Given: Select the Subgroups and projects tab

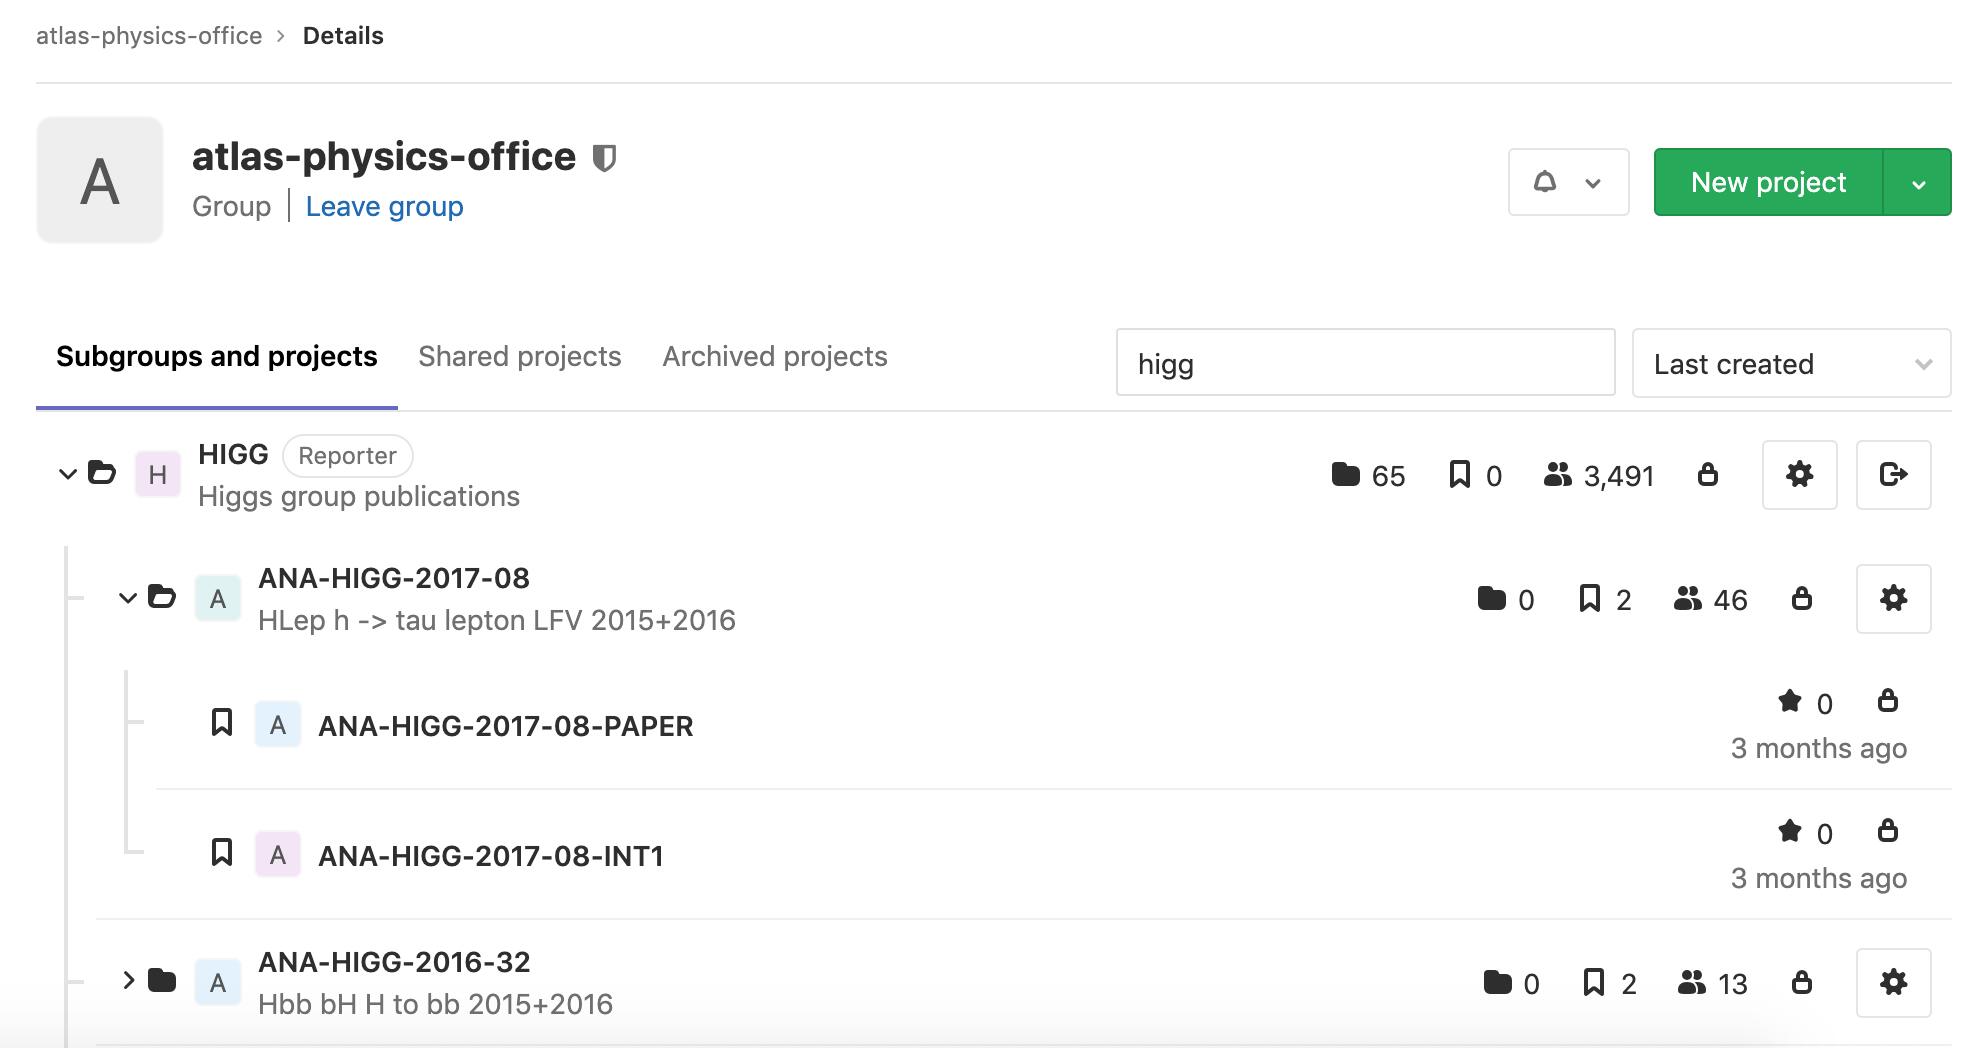Looking at the screenshot, I should coord(217,357).
